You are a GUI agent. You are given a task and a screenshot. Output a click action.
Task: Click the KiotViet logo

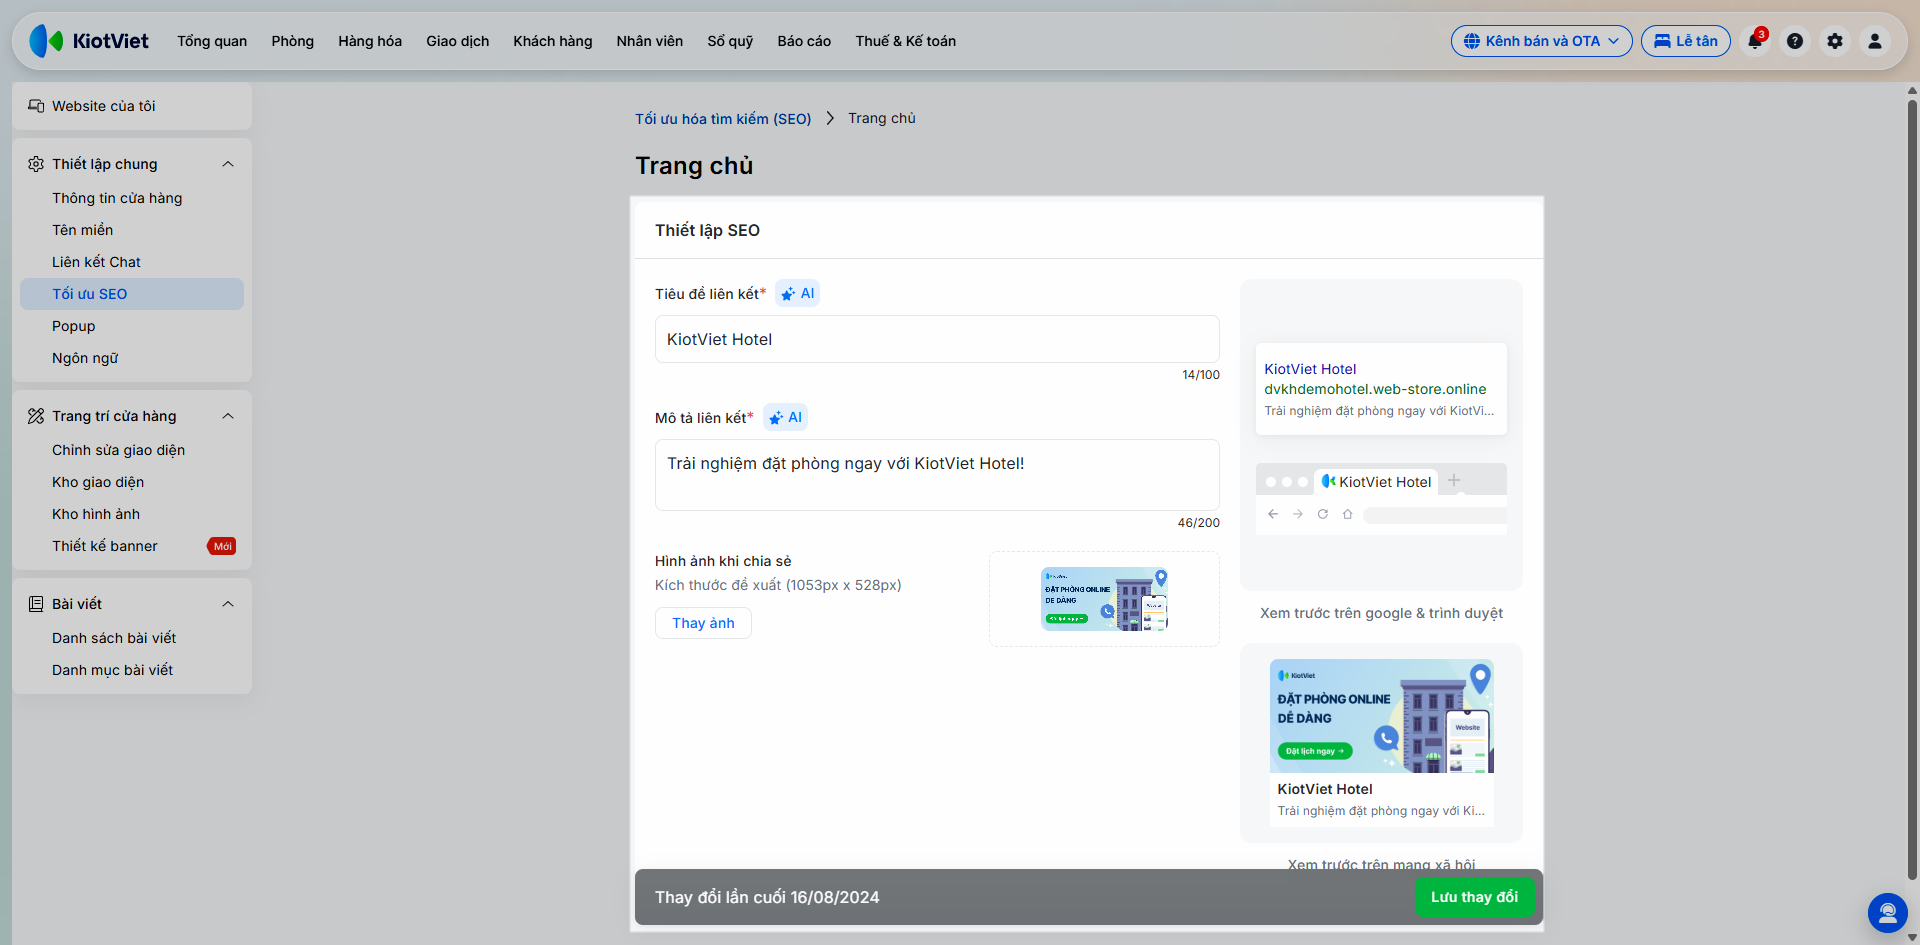[x=89, y=41]
